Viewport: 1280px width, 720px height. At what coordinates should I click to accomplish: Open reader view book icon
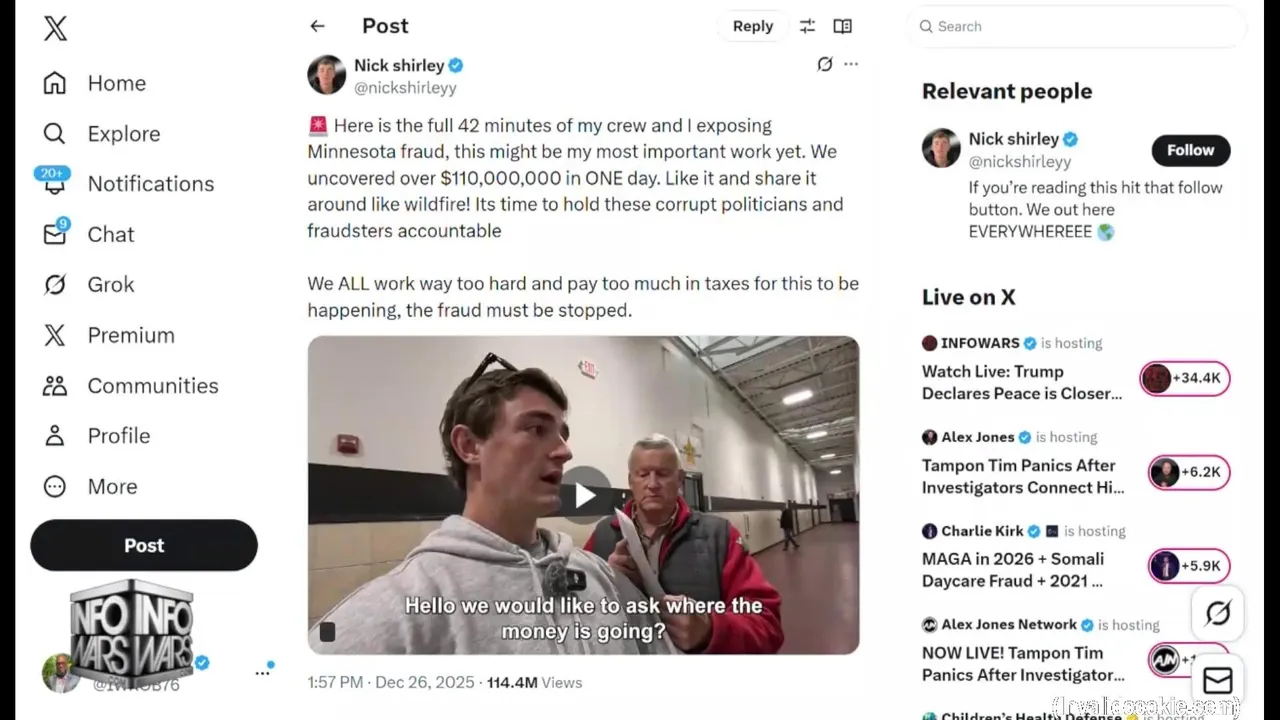click(x=843, y=26)
